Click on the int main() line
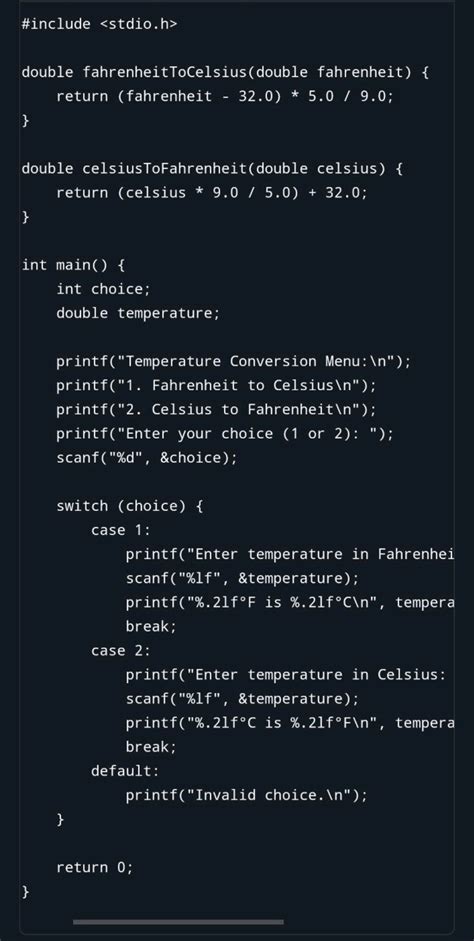This screenshot has width=474, height=941. 73,265
